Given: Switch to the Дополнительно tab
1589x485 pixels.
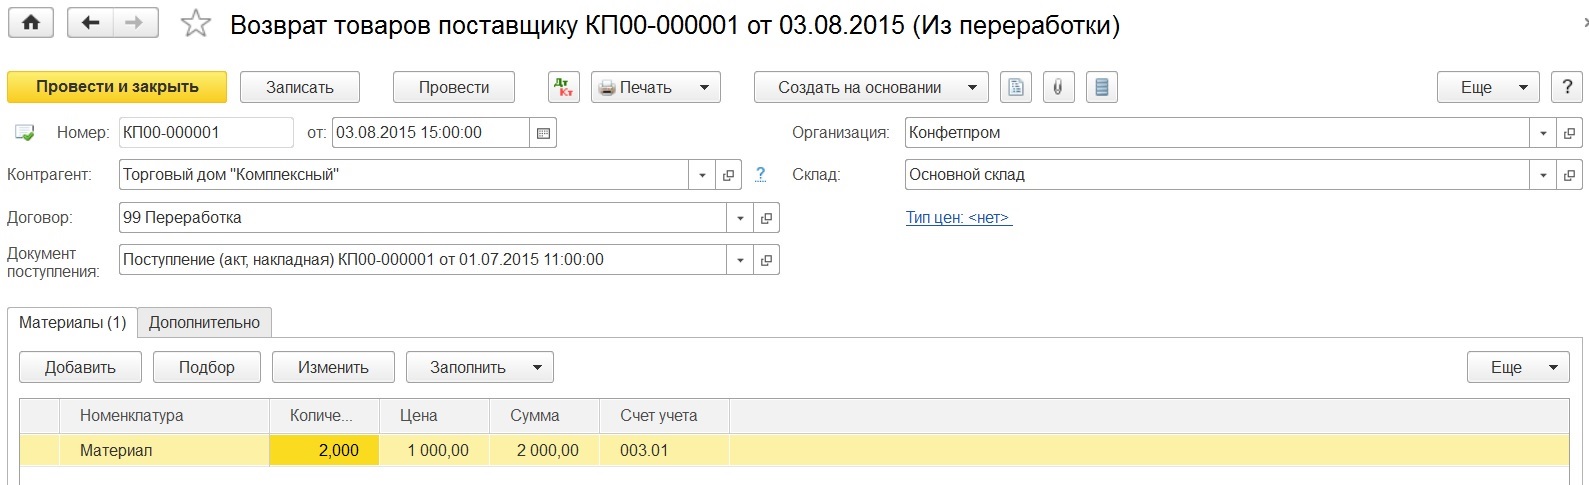Looking at the screenshot, I should point(204,322).
